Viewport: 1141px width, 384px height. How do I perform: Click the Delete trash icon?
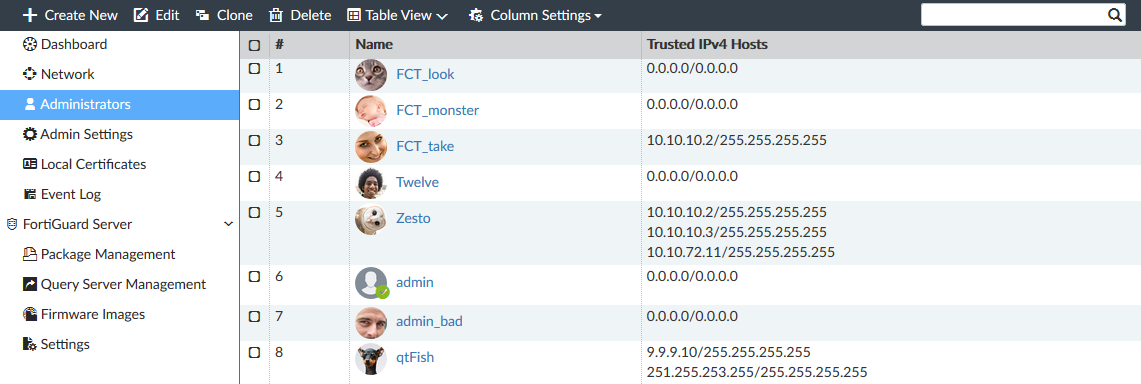pyautogui.click(x=277, y=15)
